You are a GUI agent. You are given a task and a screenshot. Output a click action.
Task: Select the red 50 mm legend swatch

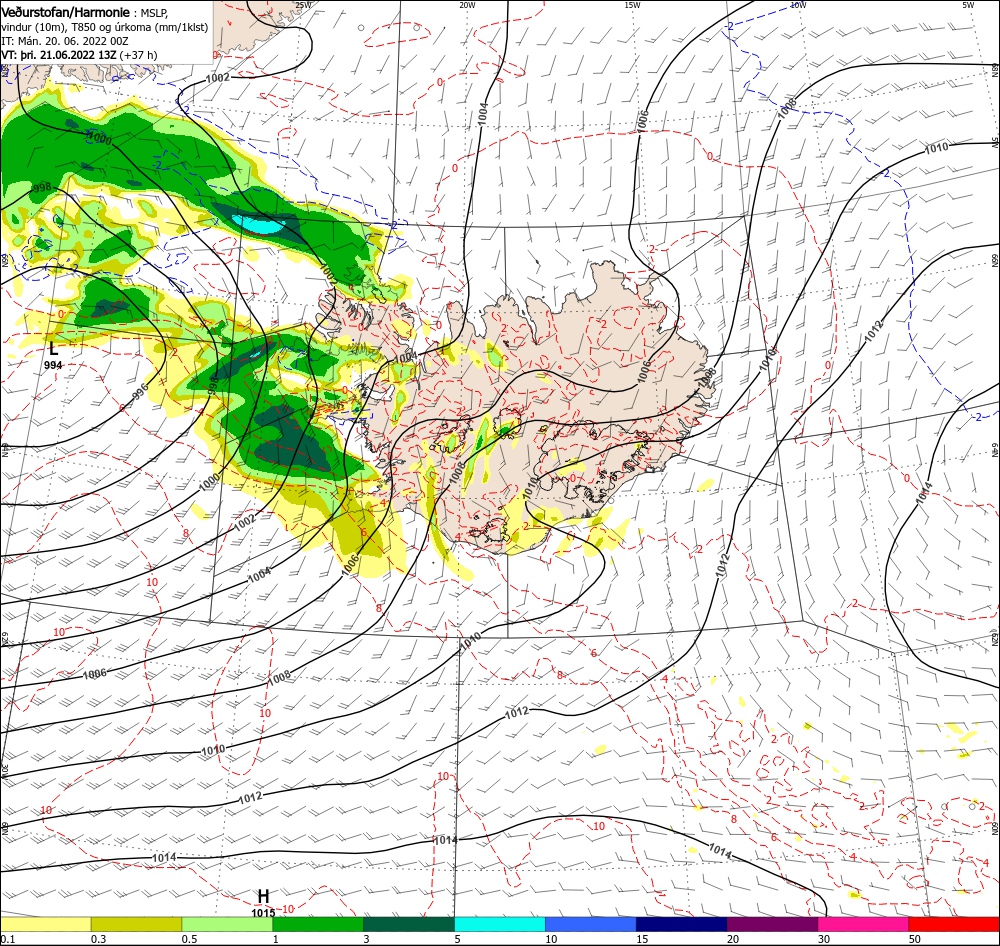954,924
